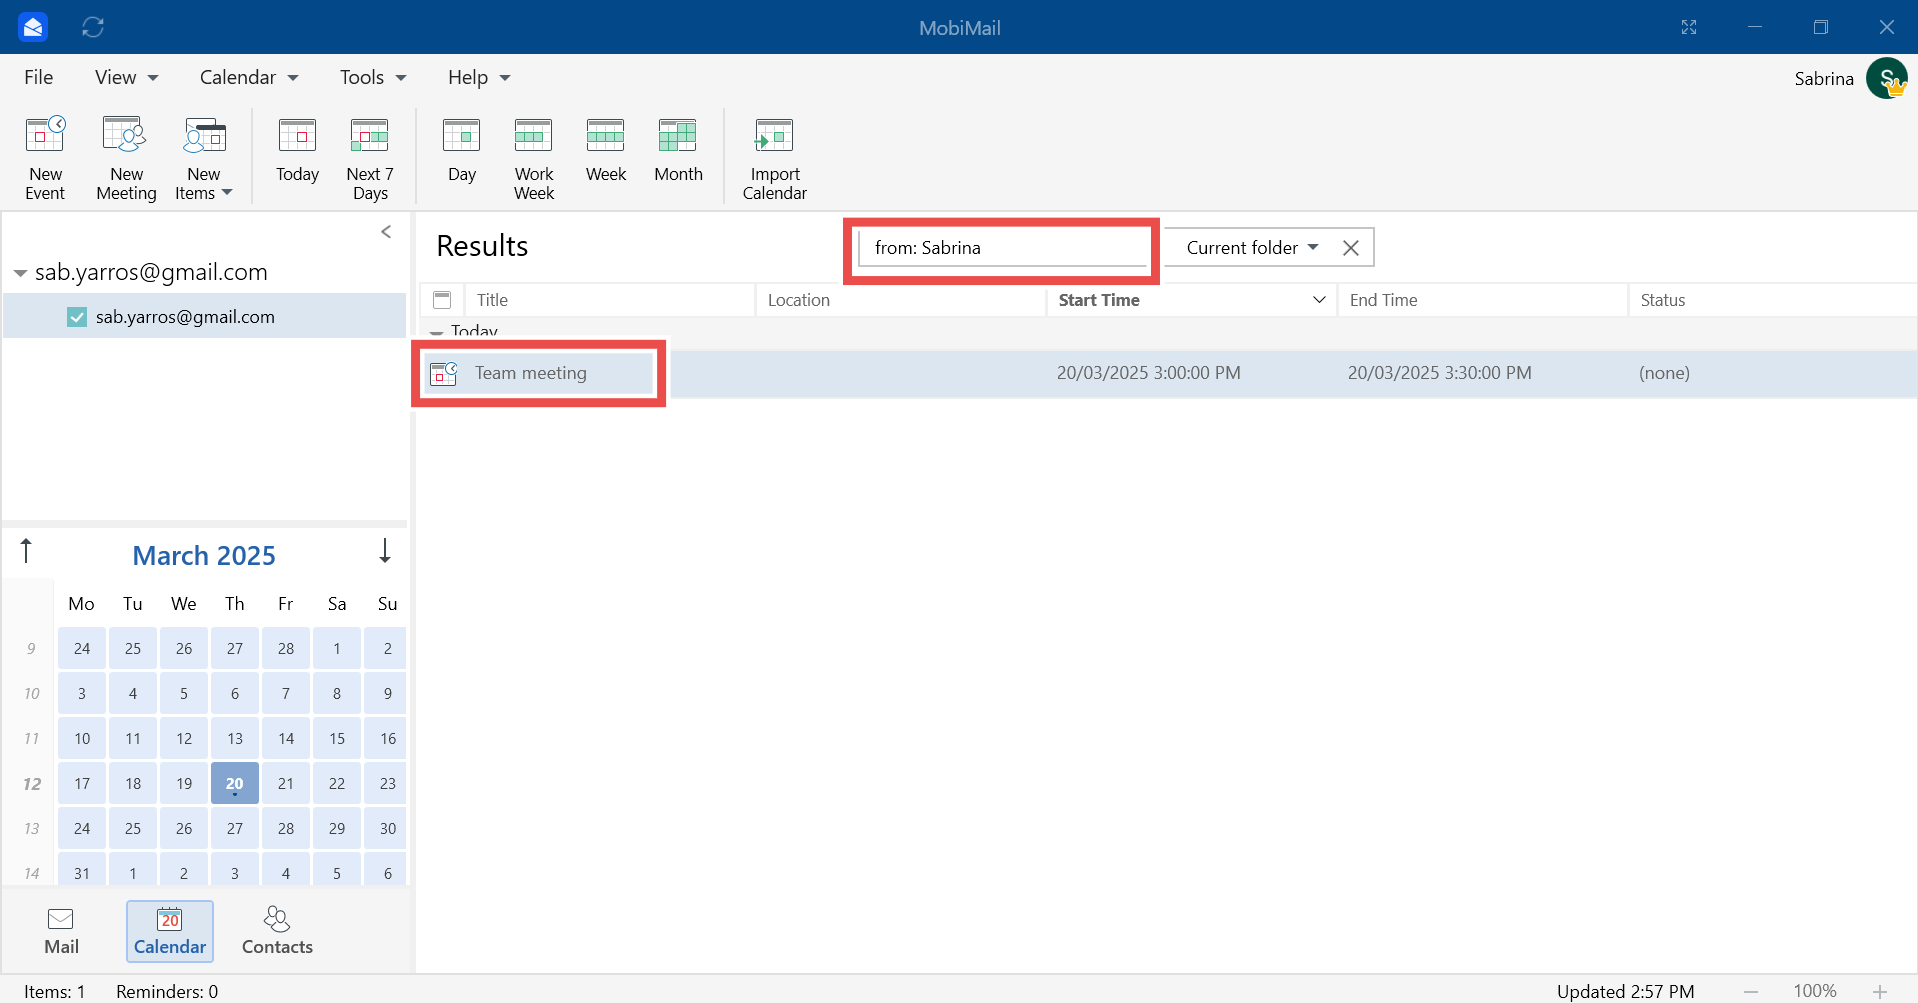1918x1003 pixels.
Task: Sort results by Status column
Action: pyautogui.click(x=1773, y=300)
